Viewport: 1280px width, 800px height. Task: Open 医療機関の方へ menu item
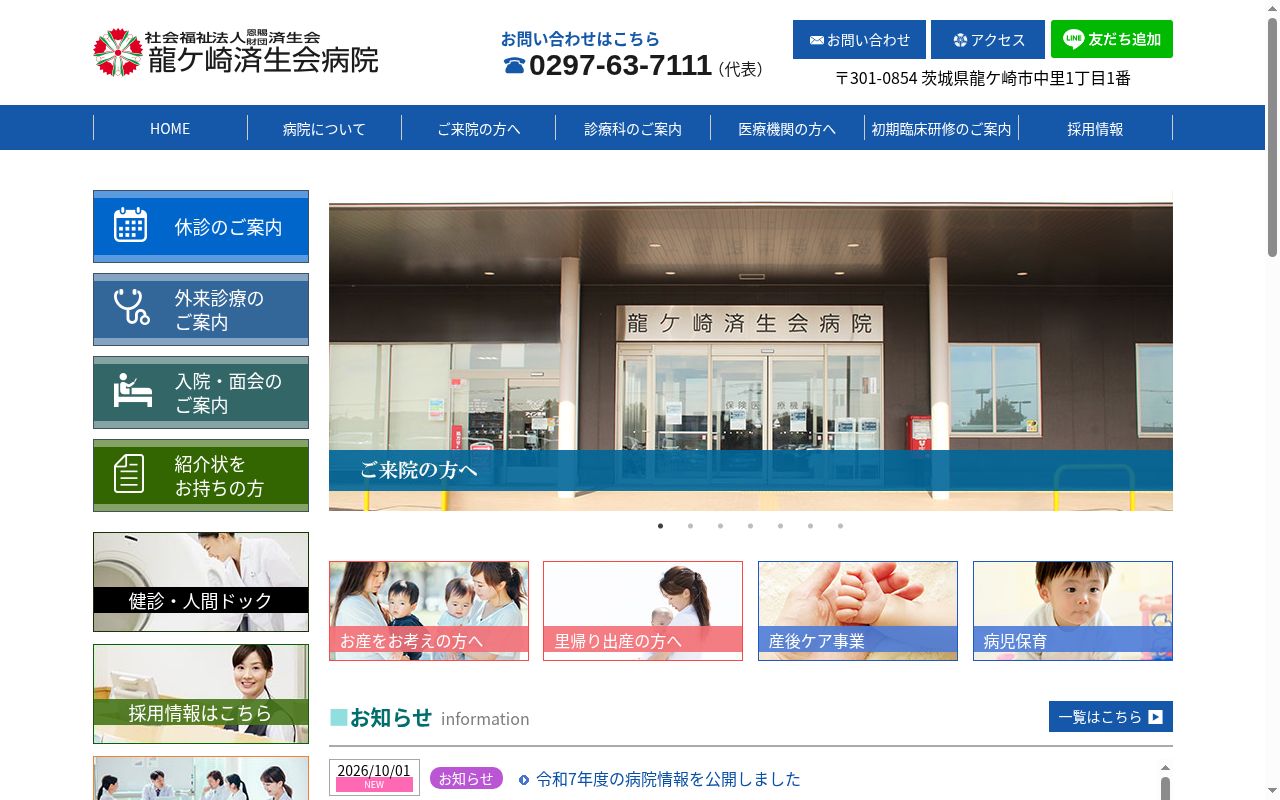[x=787, y=128]
